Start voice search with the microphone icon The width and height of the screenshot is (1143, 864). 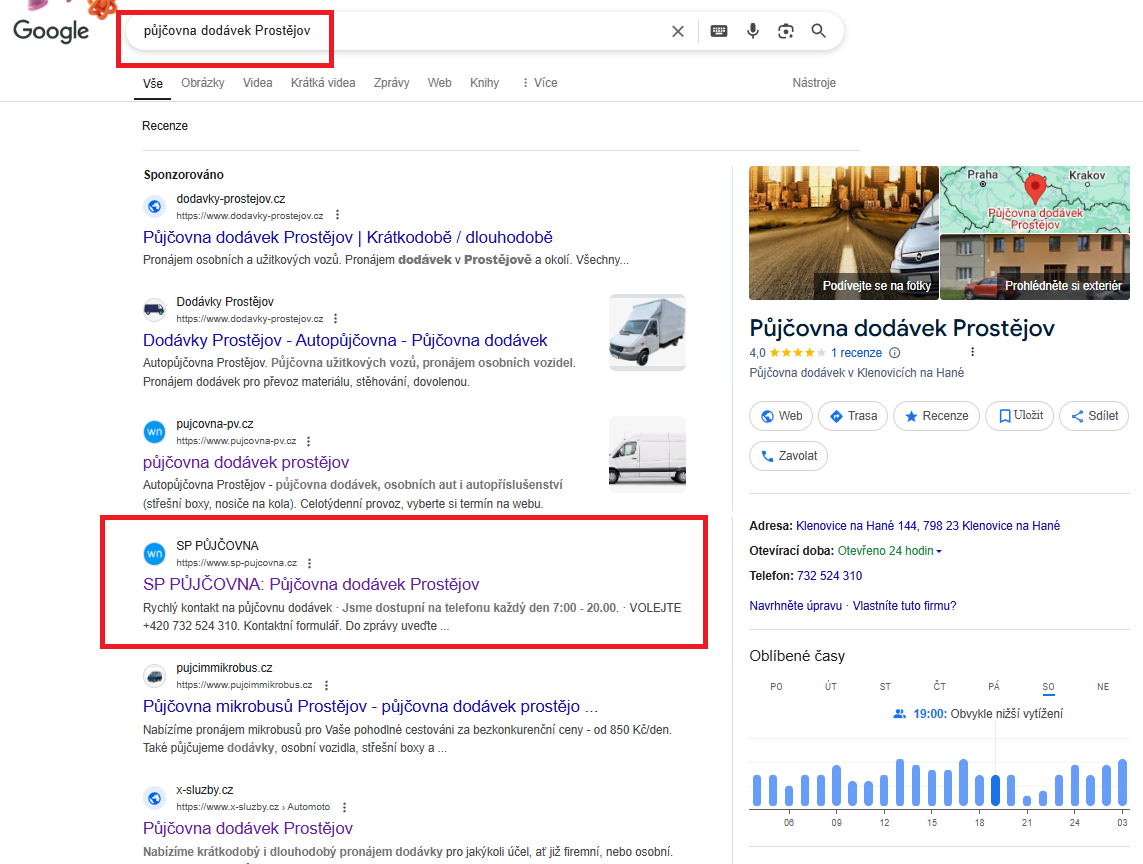pos(753,31)
